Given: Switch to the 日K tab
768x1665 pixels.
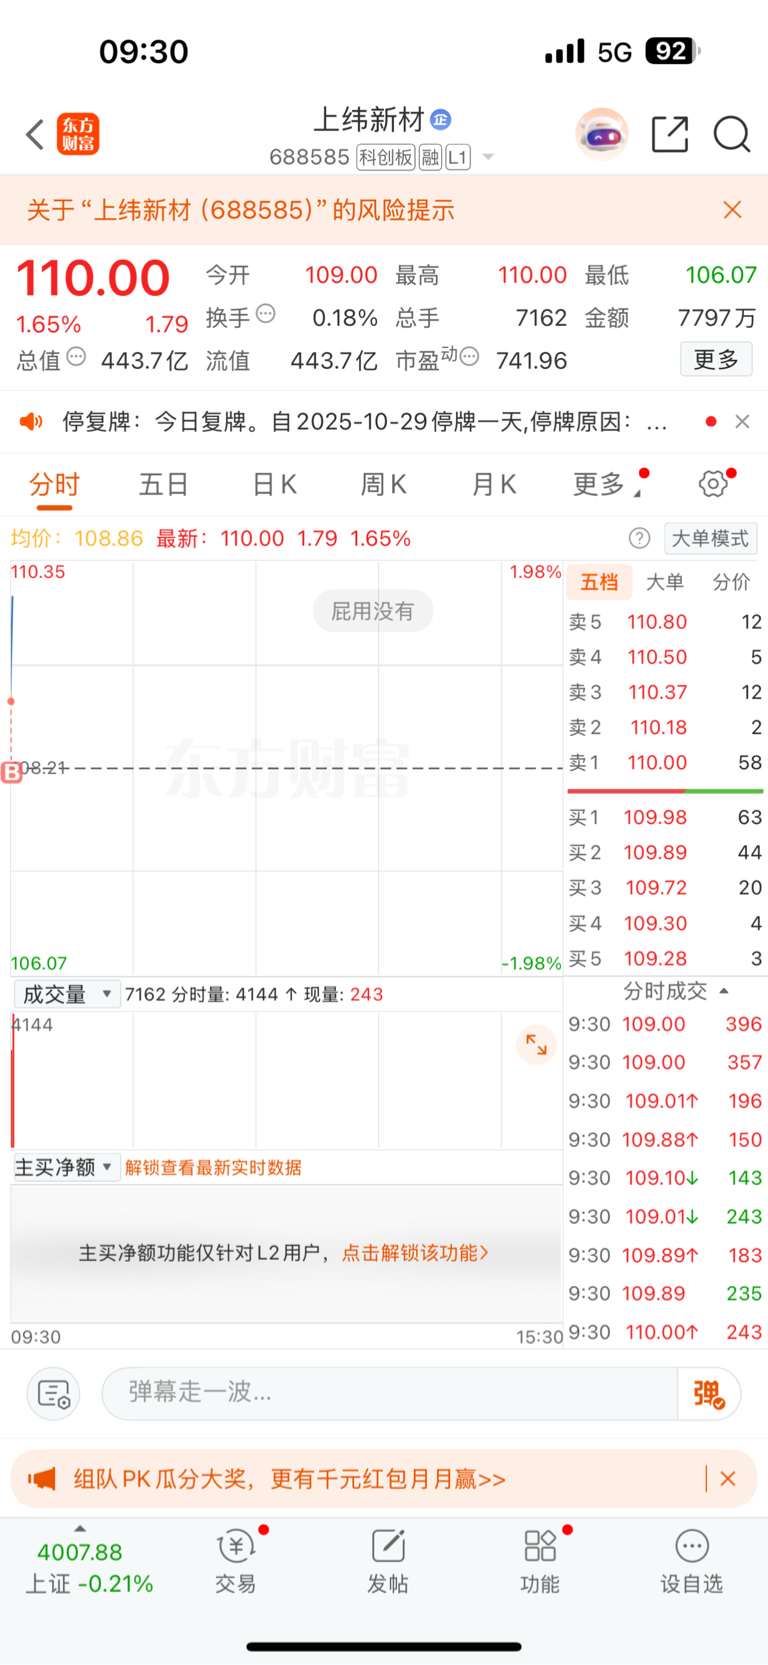Looking at the screenshot, I should point(274,485).
